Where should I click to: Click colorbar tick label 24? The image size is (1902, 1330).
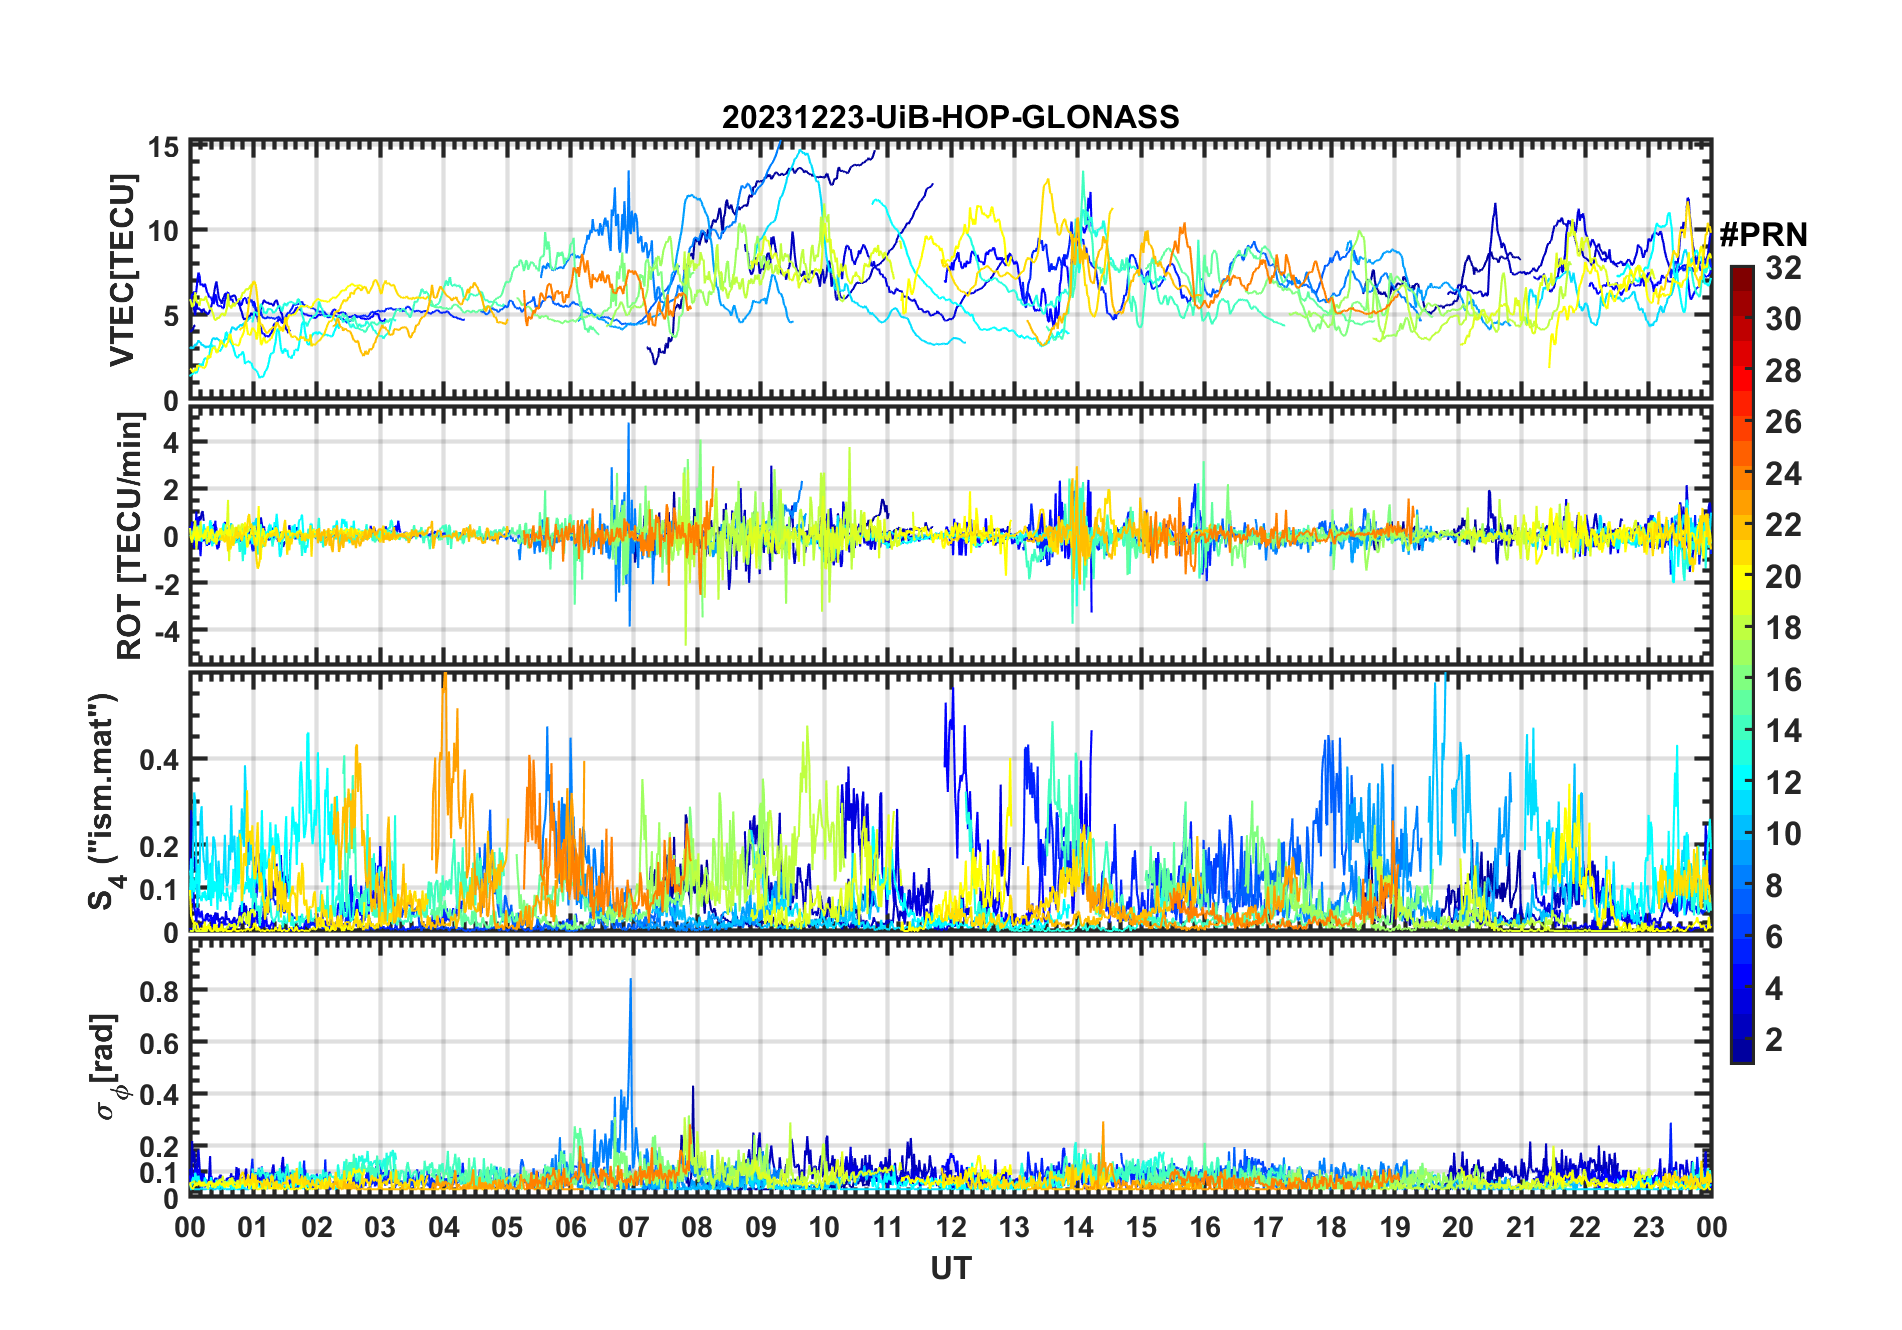pyautogui.click(x=1783, y=474)
